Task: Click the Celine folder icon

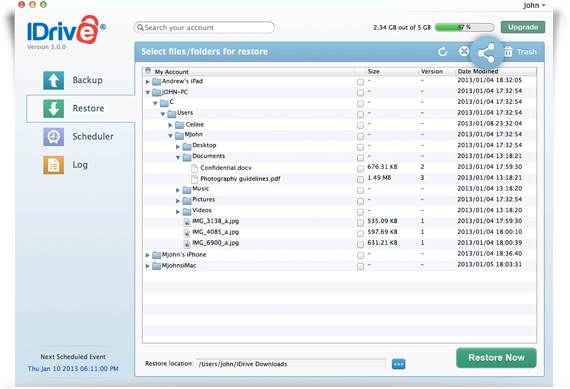Action: point(179,125)
